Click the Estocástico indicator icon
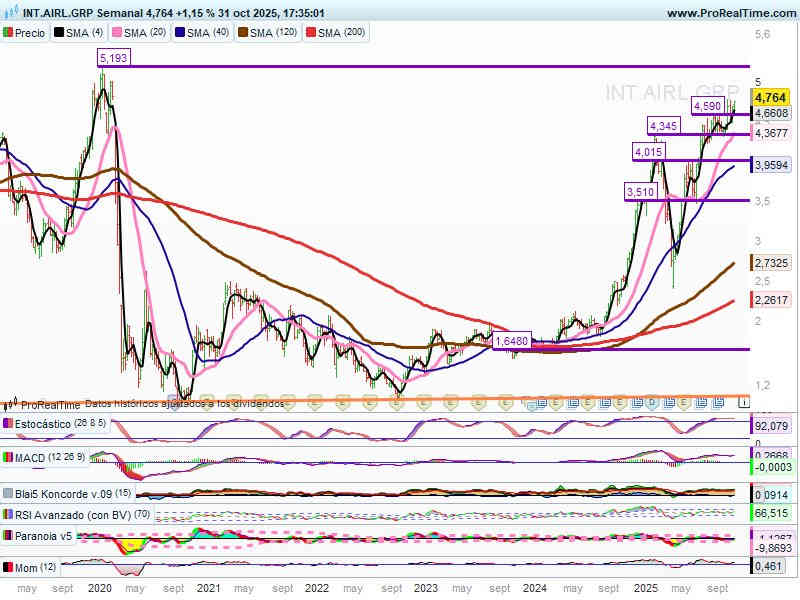 click(x=9, y=425)
